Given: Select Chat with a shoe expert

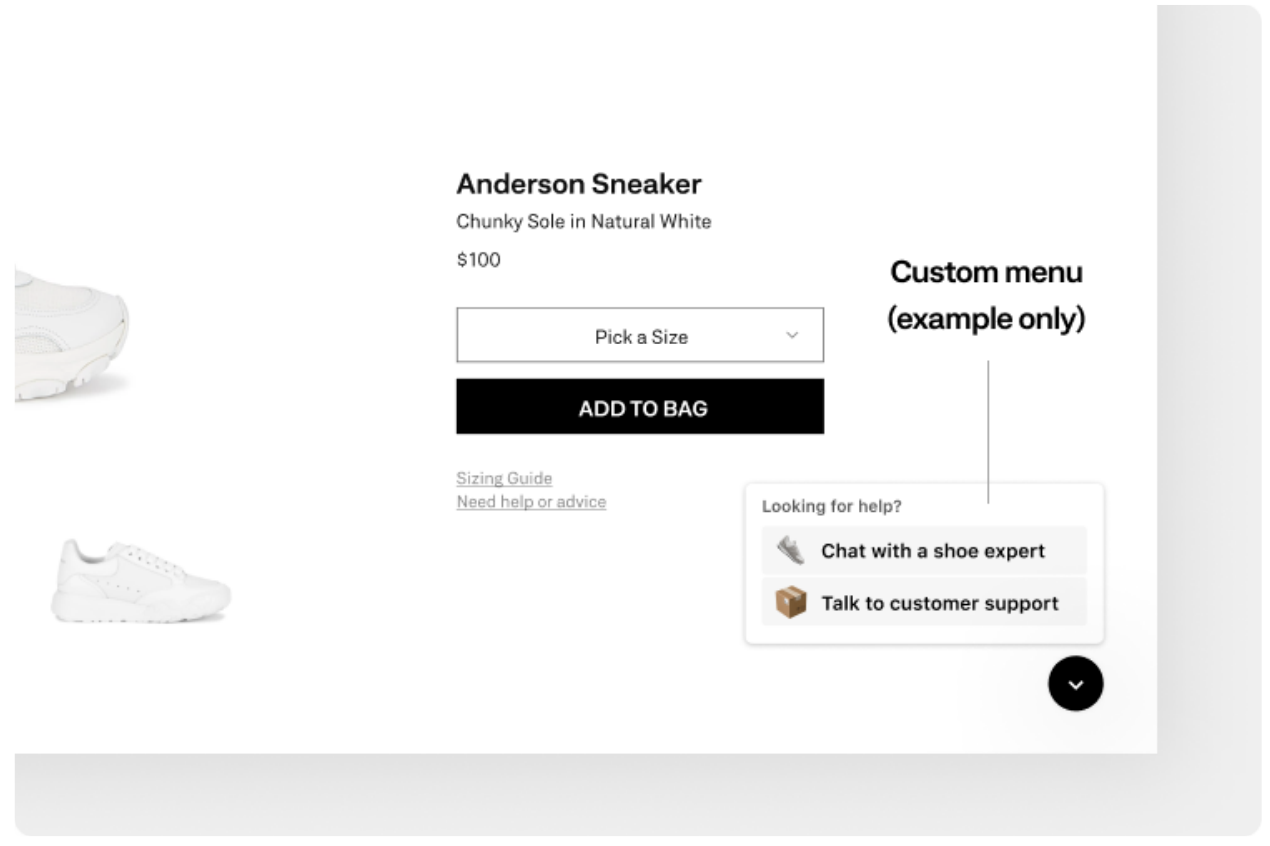Looking at the screenshot, I should point(924,551).
